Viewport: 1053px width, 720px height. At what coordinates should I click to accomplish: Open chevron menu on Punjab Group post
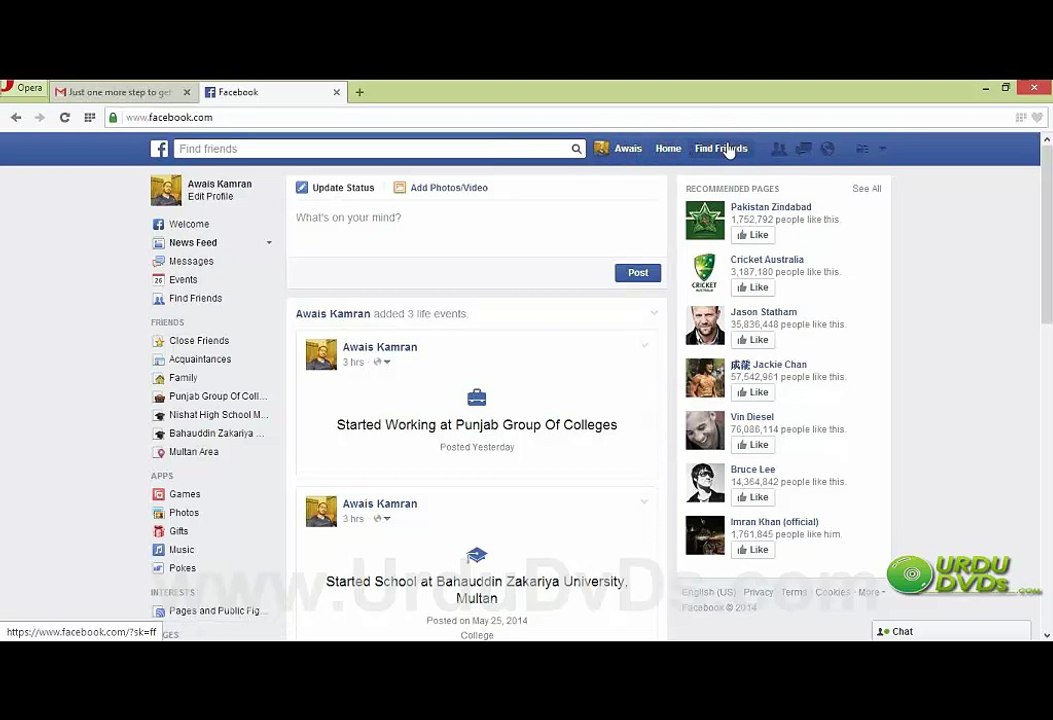[645, 345]
